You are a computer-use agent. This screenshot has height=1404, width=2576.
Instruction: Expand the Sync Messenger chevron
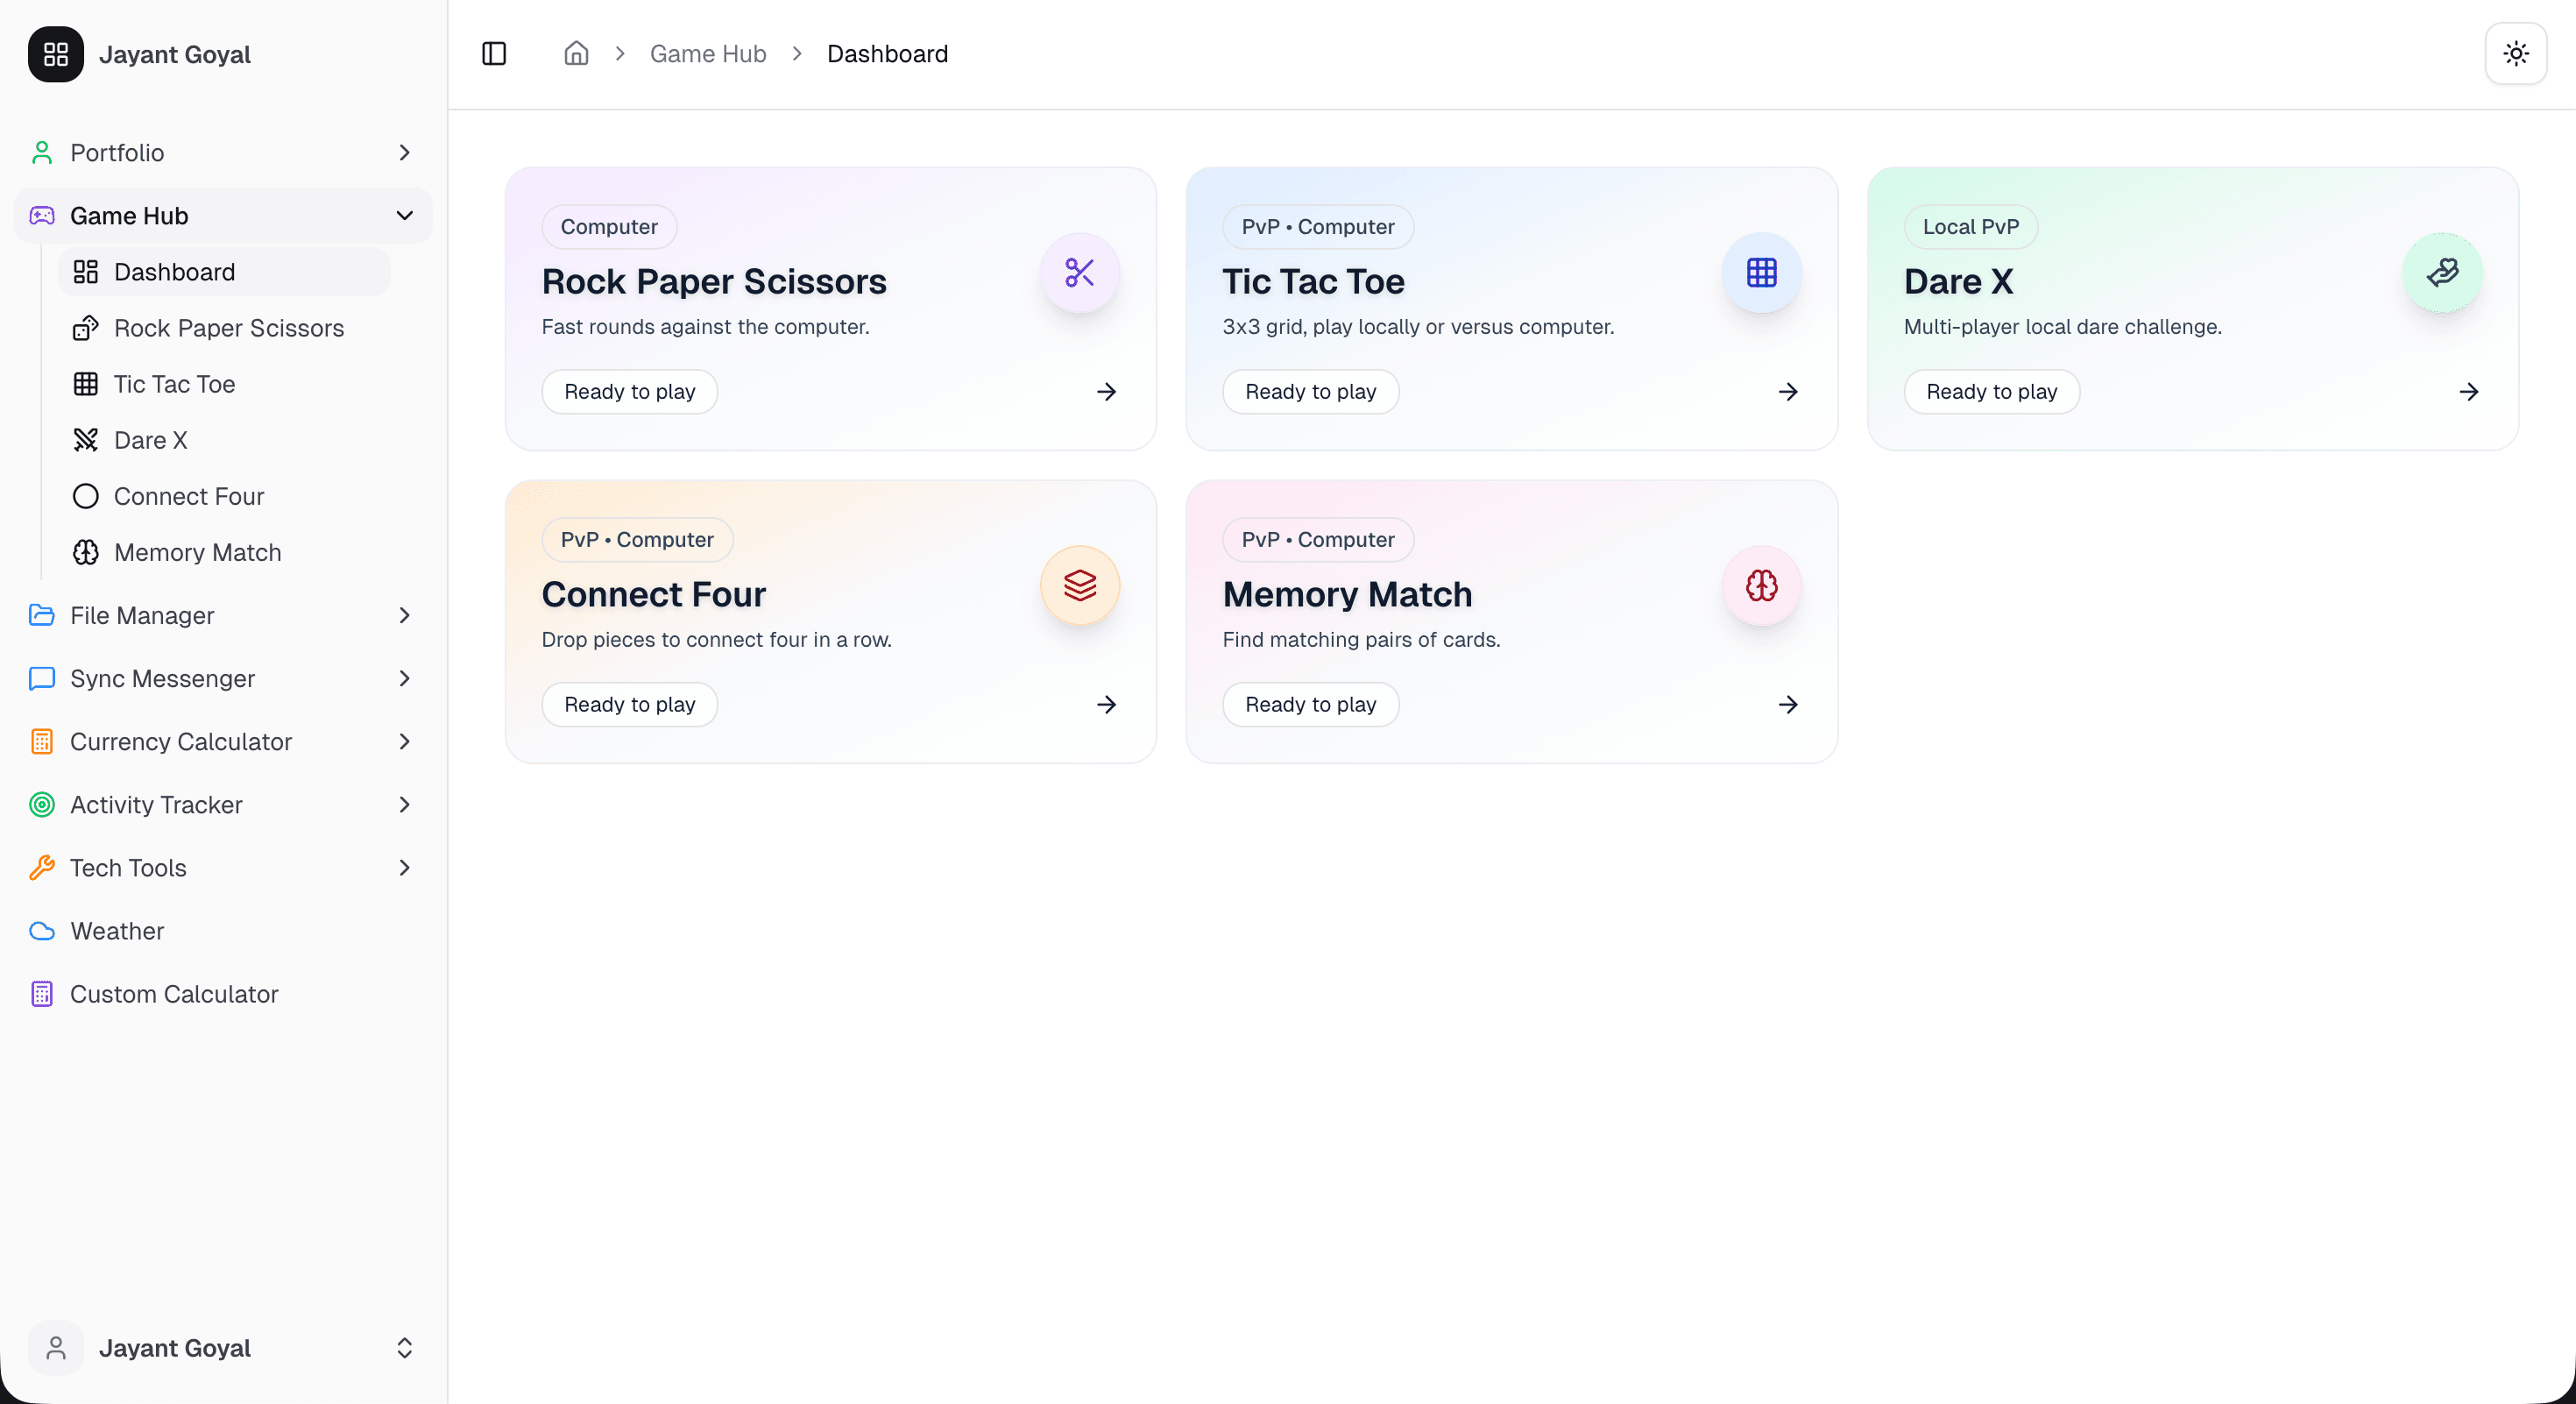pyautogui.click(x=404, y=678)
